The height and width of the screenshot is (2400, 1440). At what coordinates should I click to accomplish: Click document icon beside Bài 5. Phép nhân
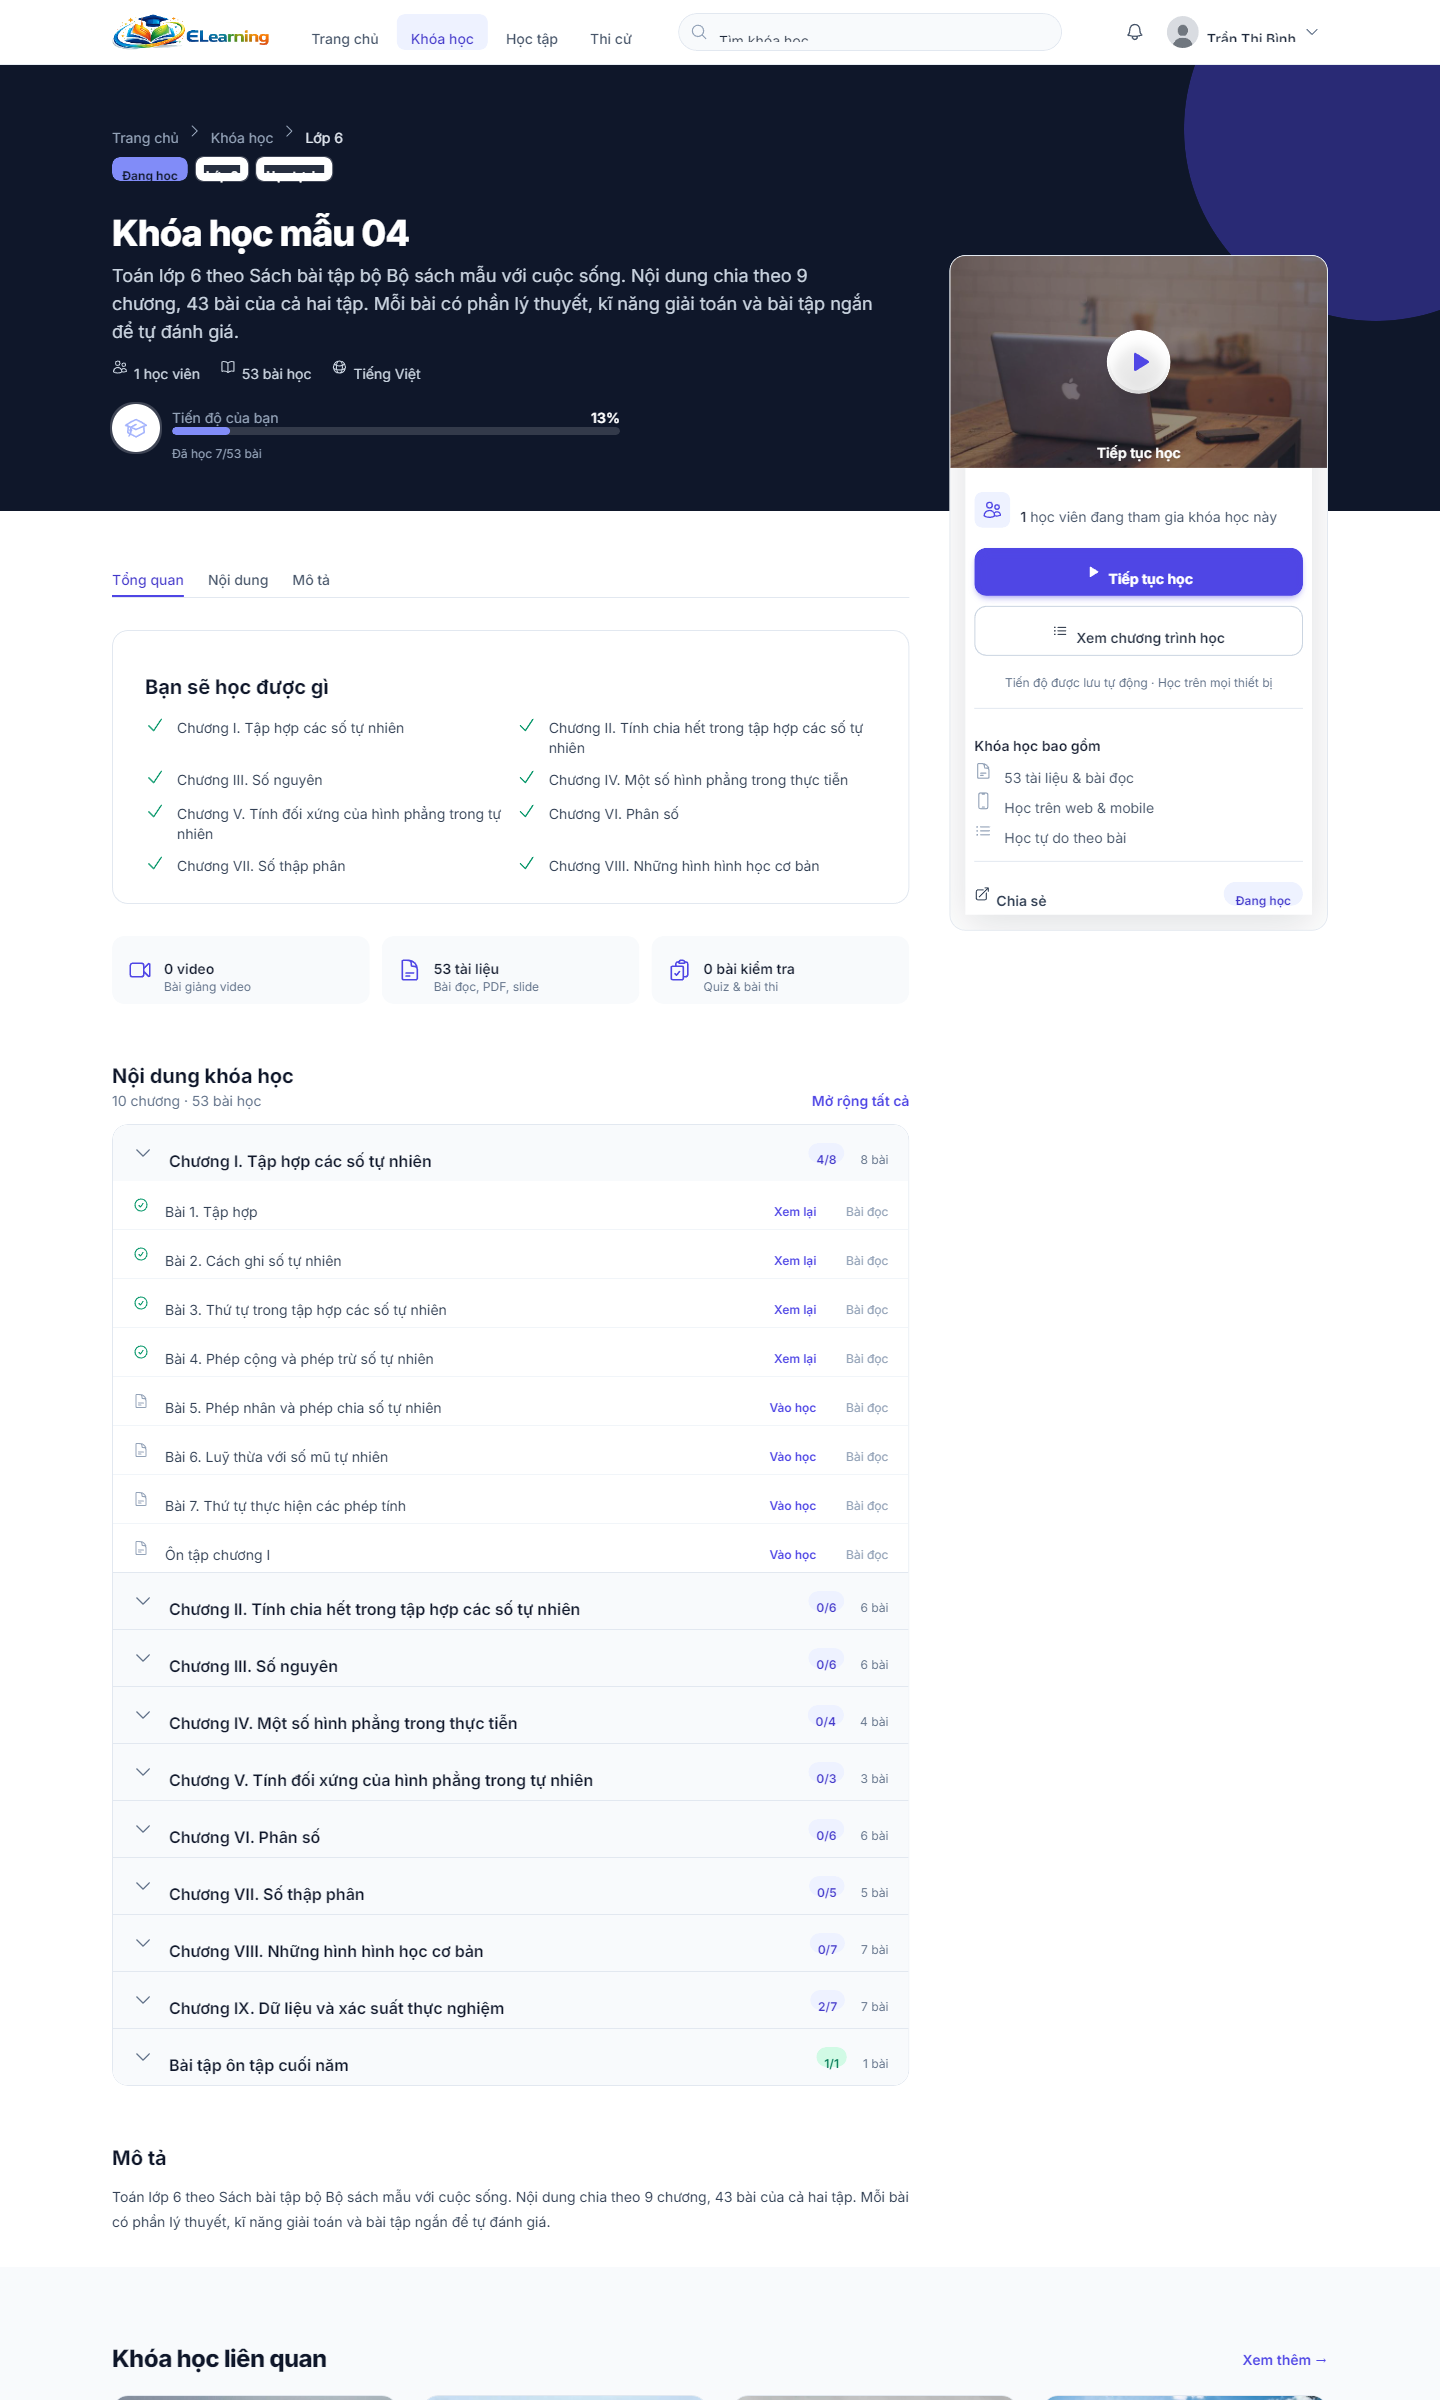141,1401
